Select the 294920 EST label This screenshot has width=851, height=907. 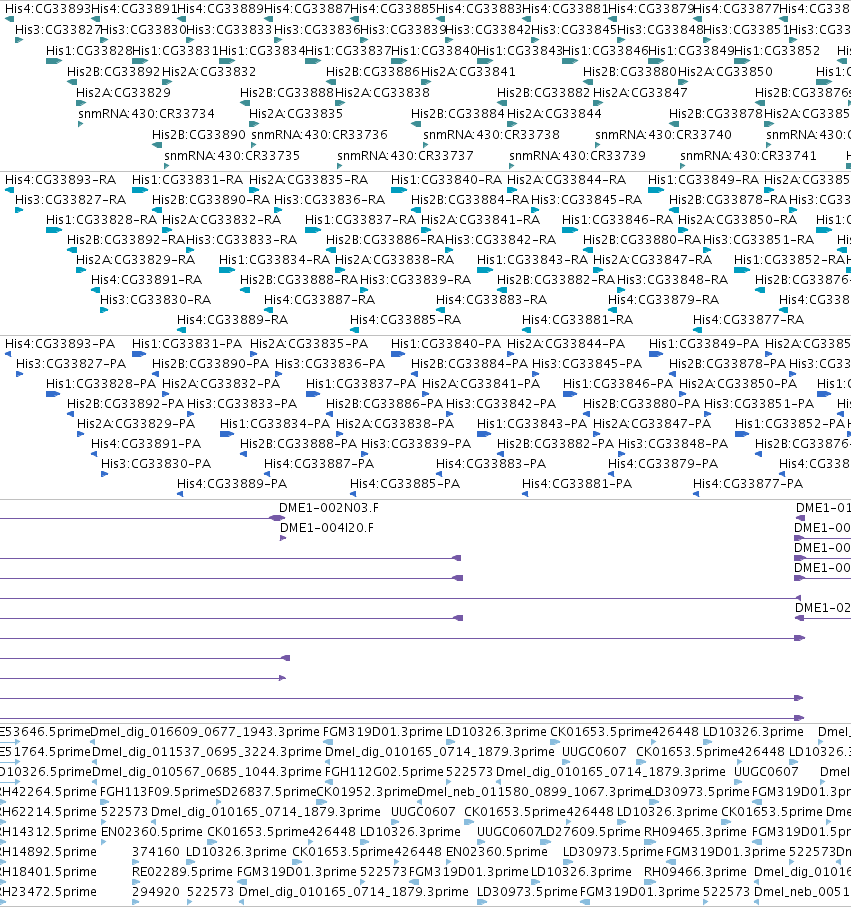pyautogui.click(x=156, y=892)
